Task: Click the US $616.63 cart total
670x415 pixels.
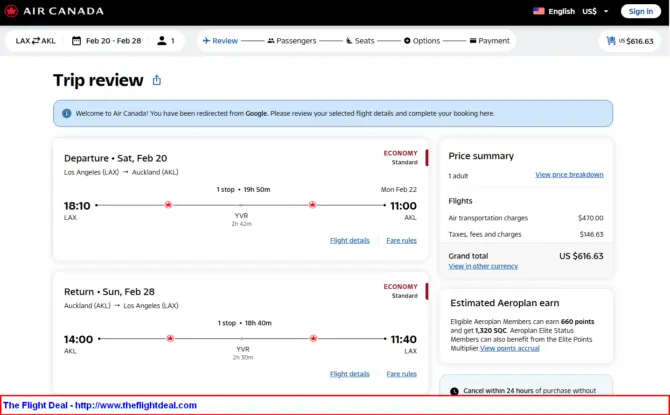Action: [636, 41]
